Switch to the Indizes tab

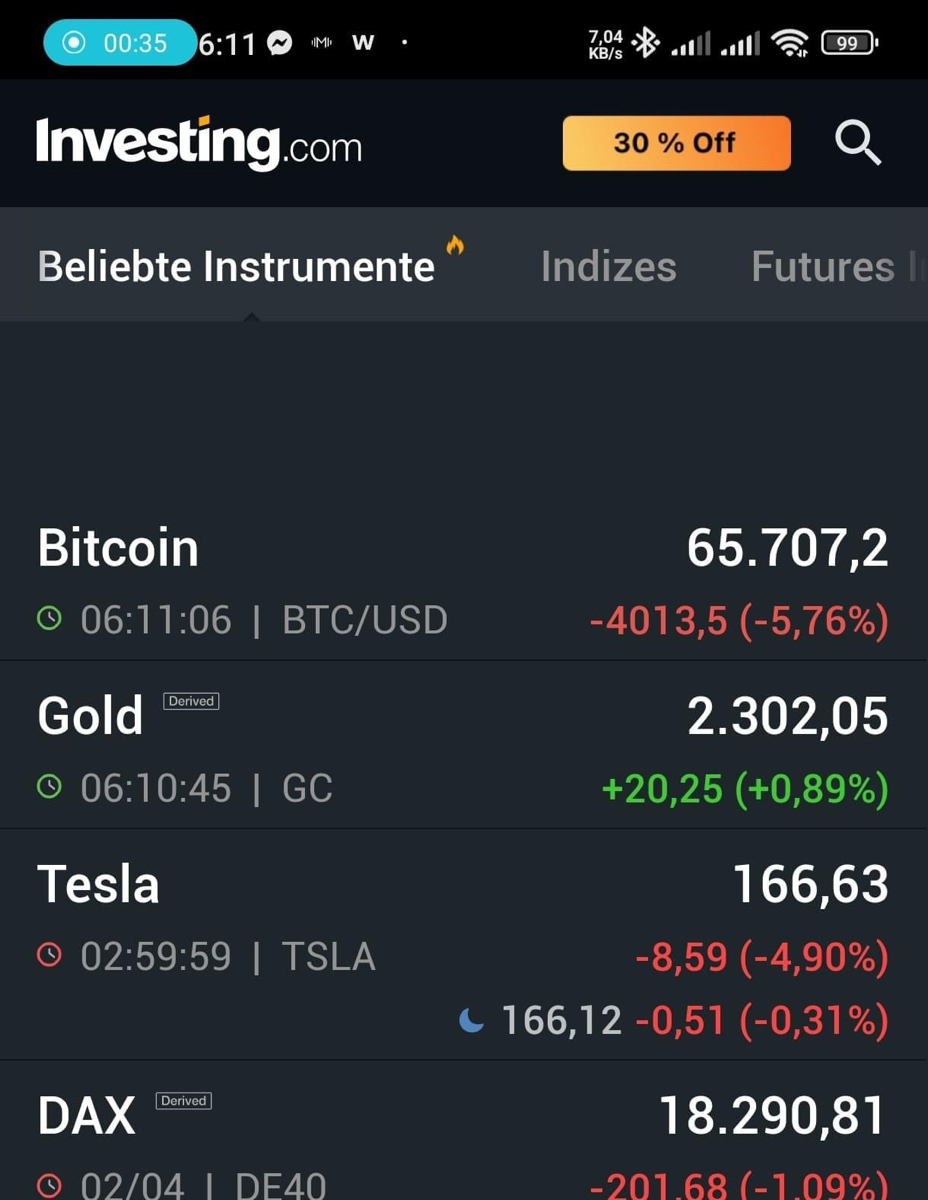(x=608, y=266)
